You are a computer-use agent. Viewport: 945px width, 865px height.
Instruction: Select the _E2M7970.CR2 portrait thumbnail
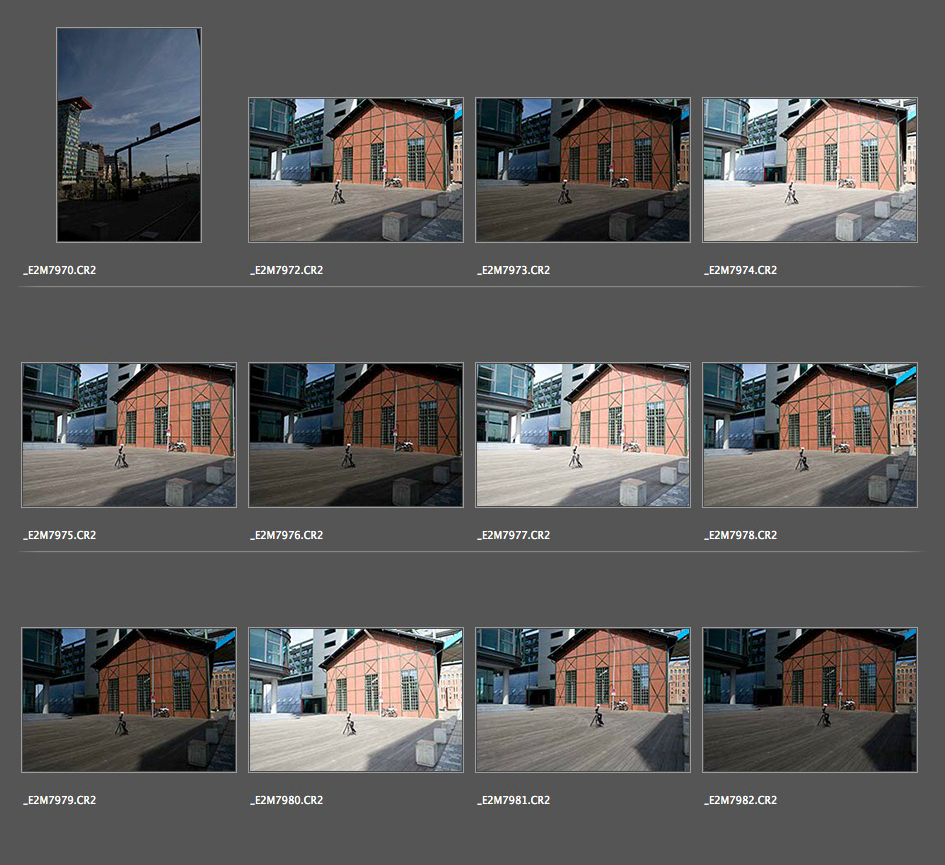(x=128, y=135)
